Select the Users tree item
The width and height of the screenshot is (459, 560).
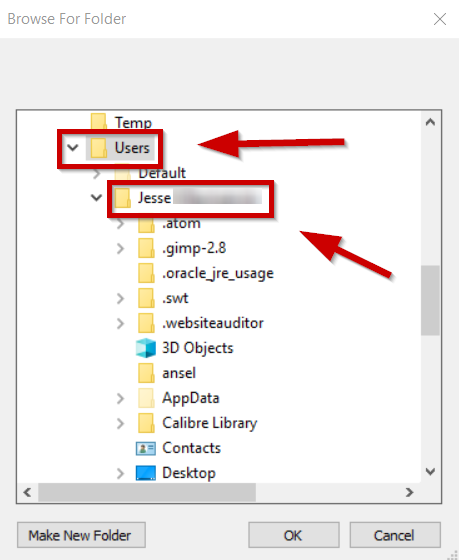click(x=120, y=148)
